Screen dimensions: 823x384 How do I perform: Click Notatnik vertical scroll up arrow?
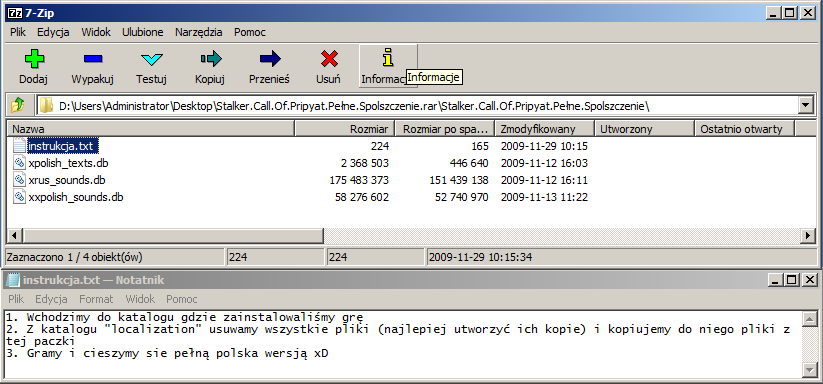(810, 318)
